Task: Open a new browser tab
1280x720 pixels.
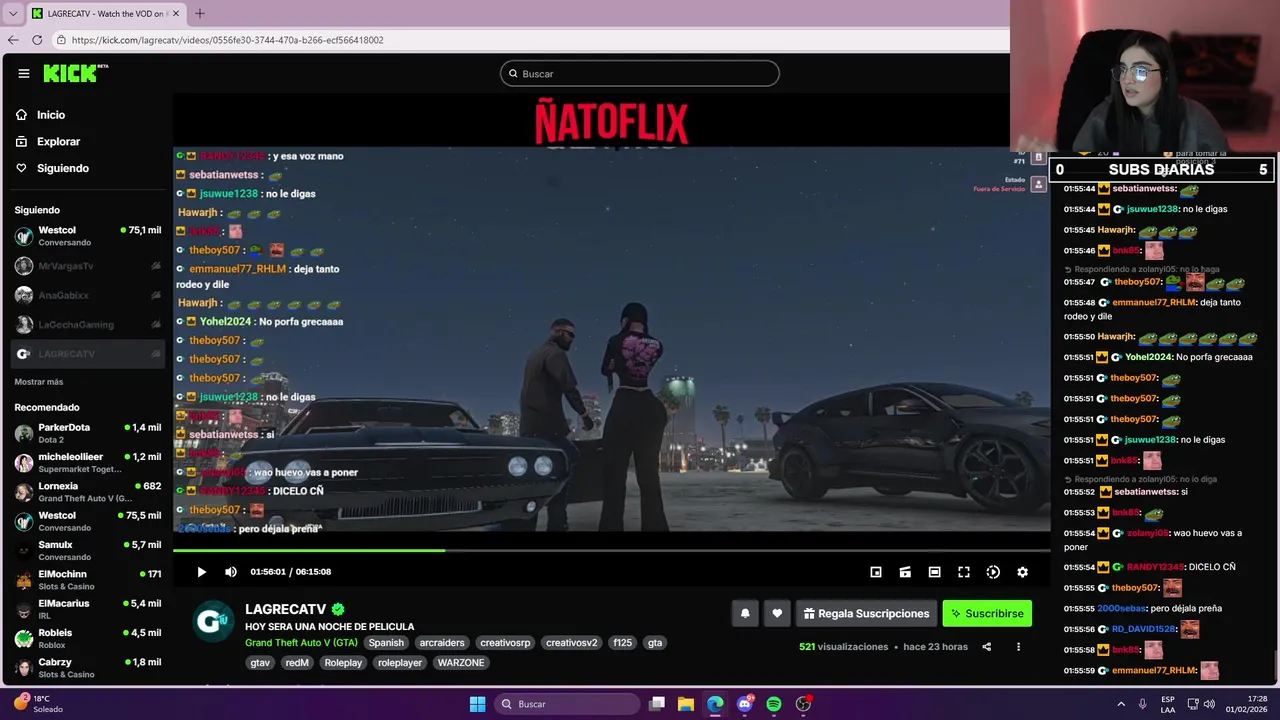Action: (199, 13)
